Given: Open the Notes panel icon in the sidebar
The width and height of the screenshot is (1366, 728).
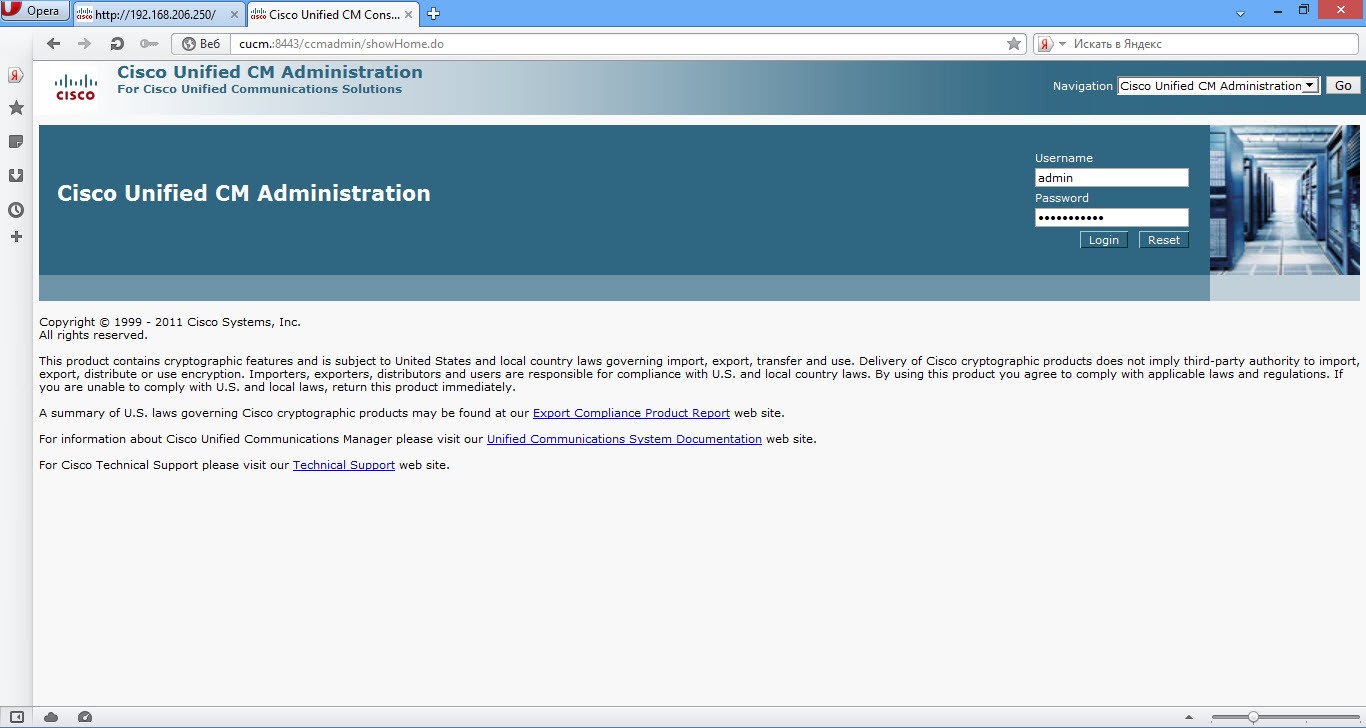Looking at the screenshot, I should (x=15, y=141).
